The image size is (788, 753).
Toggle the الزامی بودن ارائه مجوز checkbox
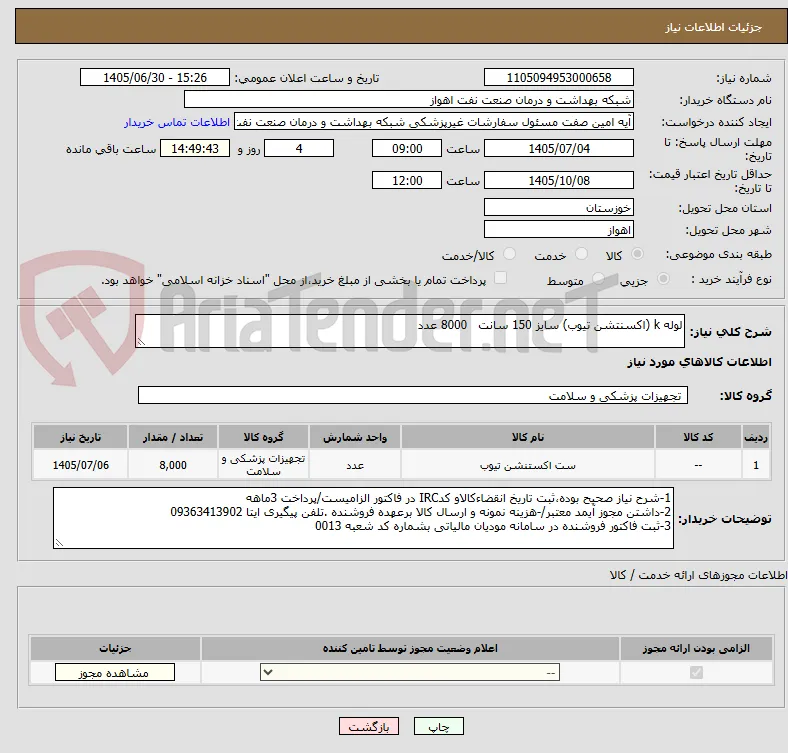tap(696, 672)
